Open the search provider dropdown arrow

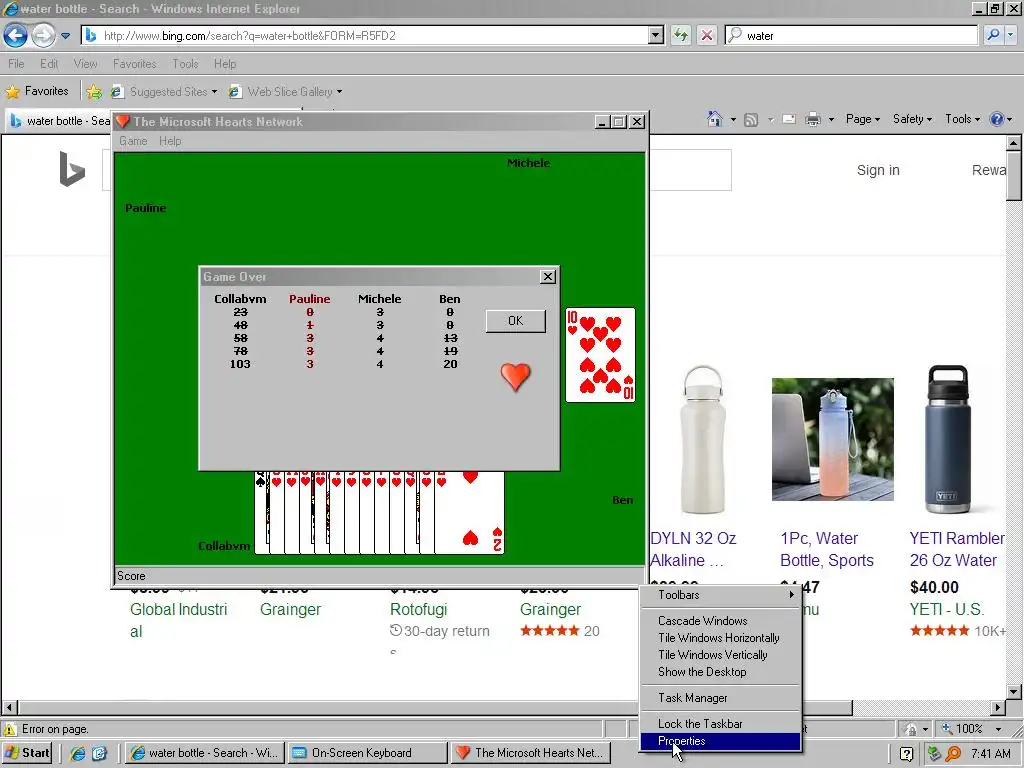point(1011,35)
